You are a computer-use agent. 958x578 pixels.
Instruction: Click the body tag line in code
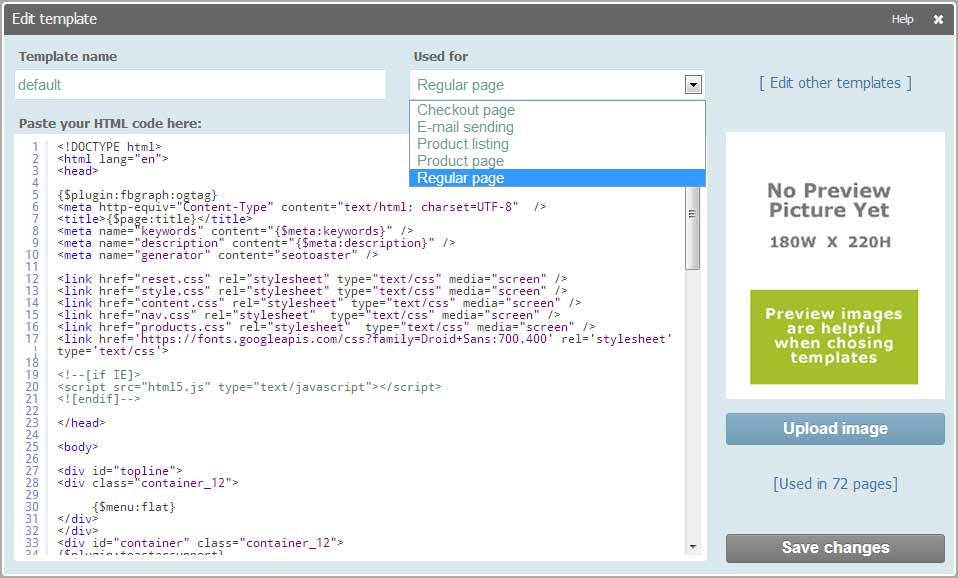point(78,447)
